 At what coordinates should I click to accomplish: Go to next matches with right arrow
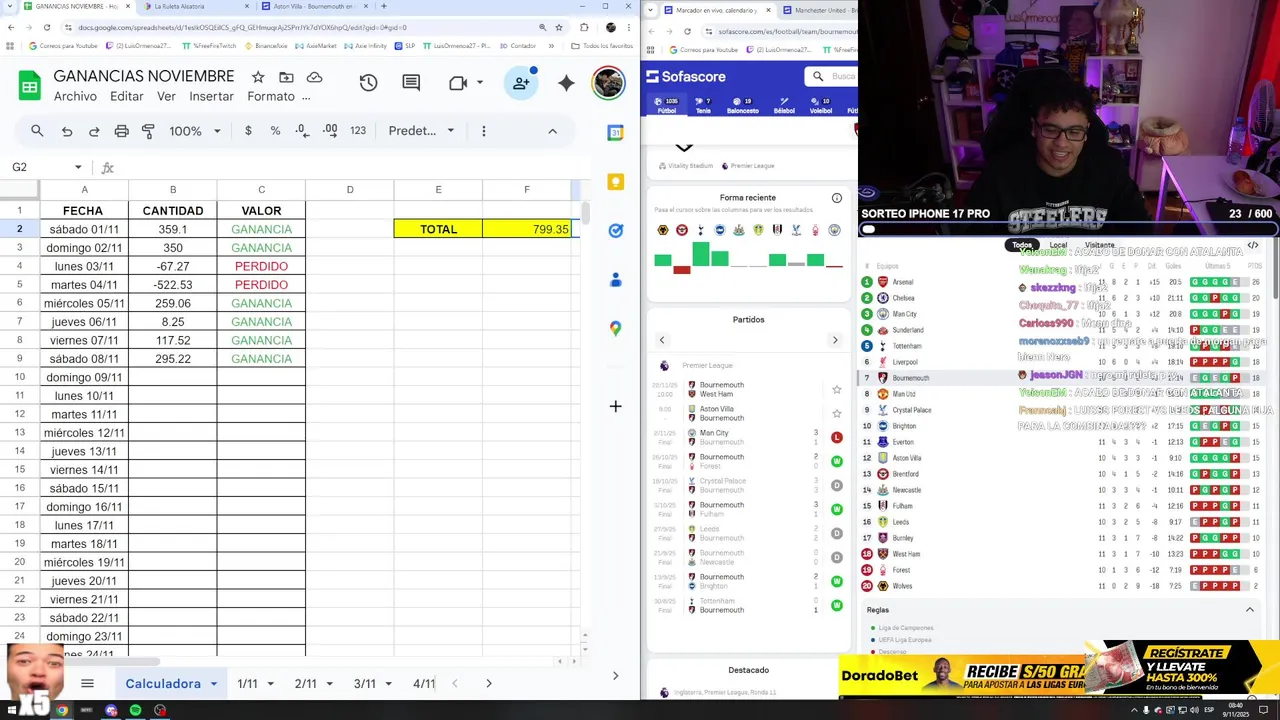835,340
